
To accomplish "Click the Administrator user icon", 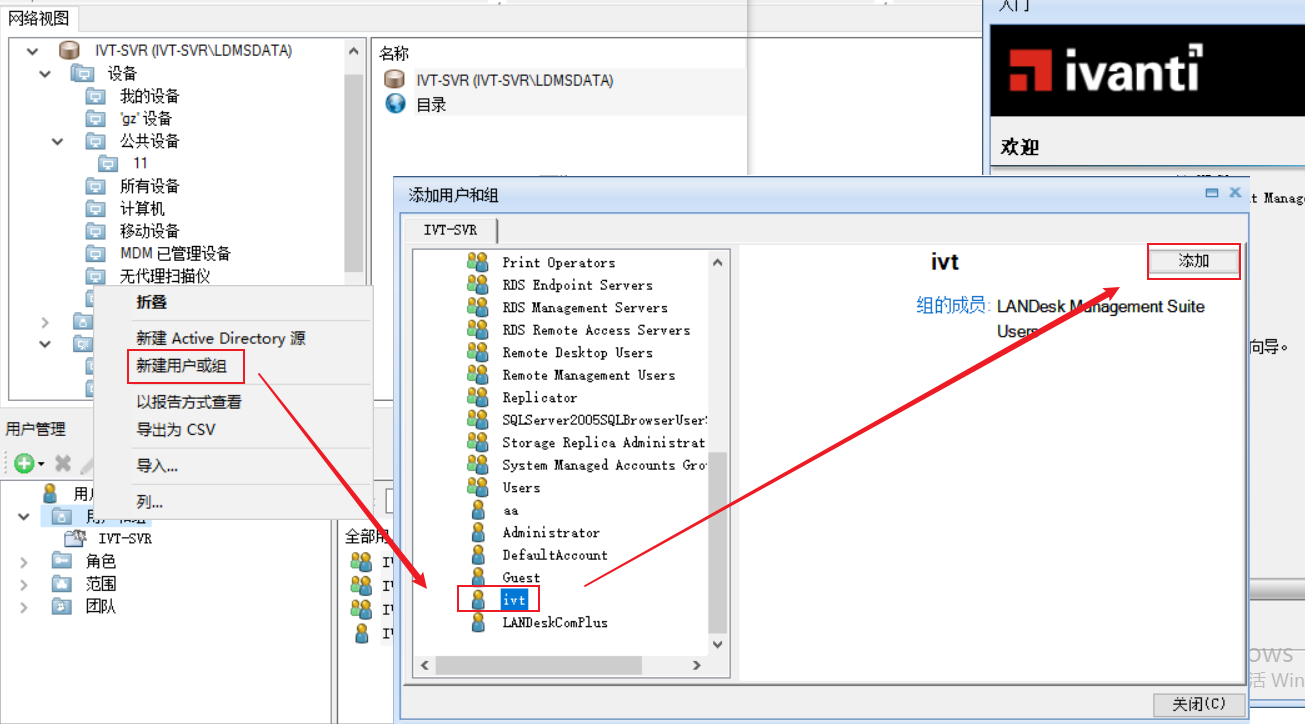I will (478, 533).
